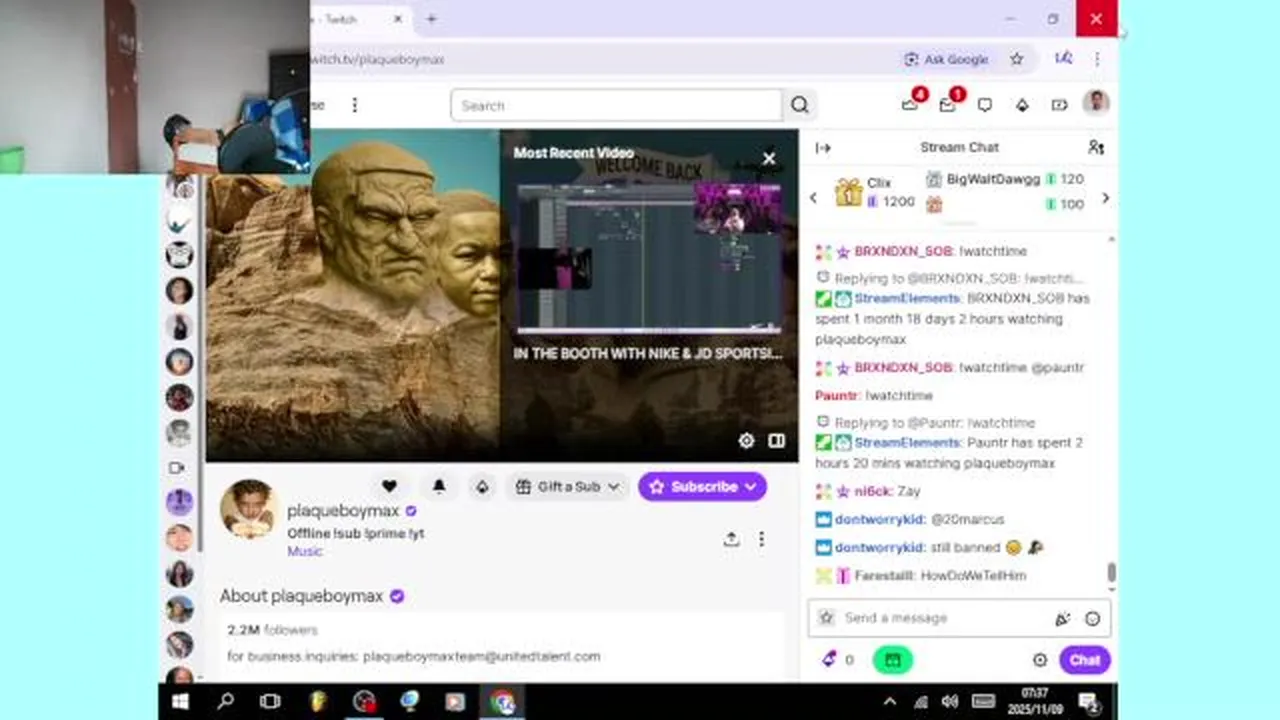
Task: Open the volume speaker tray icon
Action: click(x=950, y=702)
